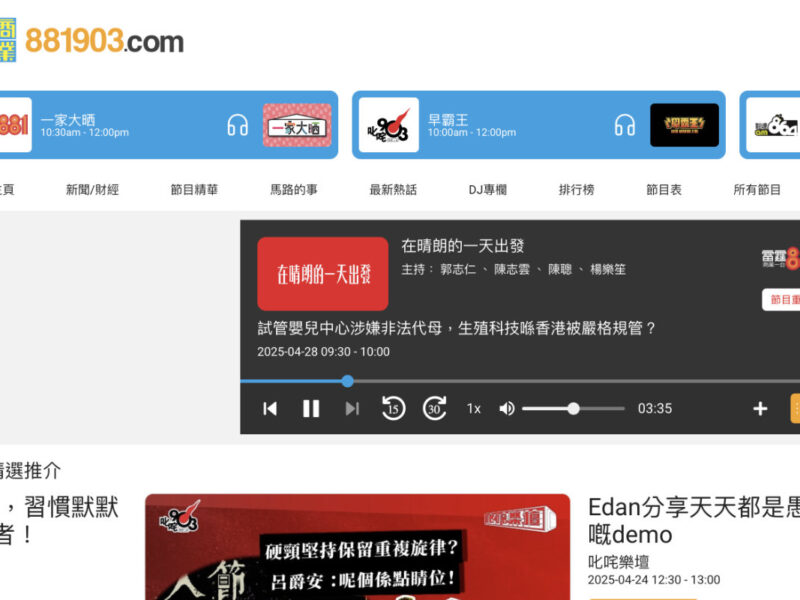Click the 叱咤903 station logo
Viewport: 800px width, 600px height.
pos(389,125)
